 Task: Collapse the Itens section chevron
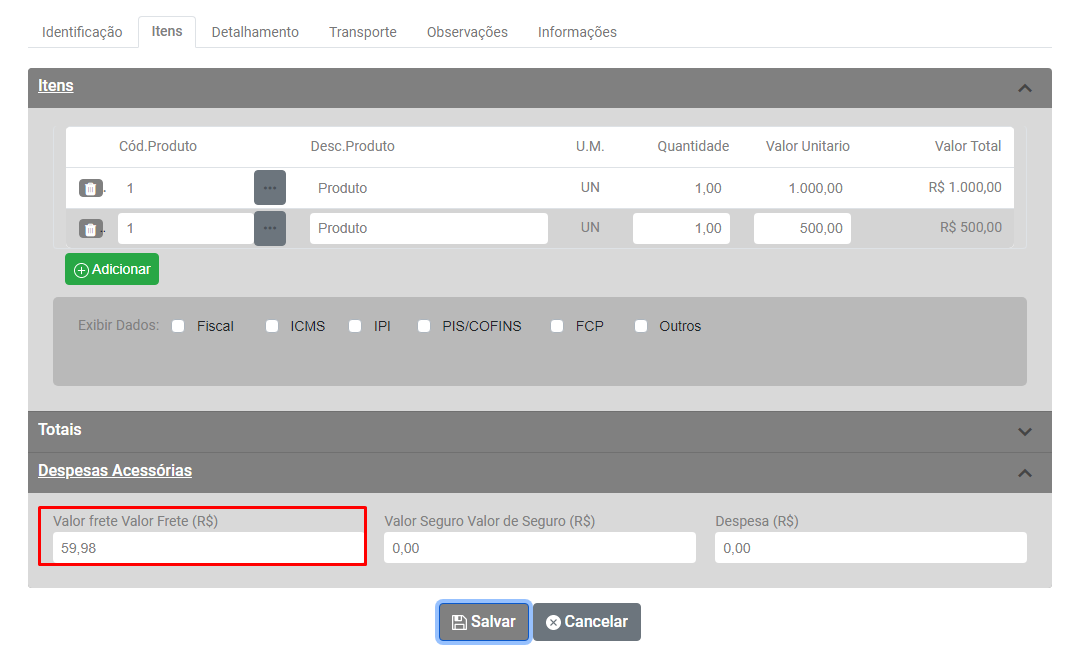pos(1024,88)
